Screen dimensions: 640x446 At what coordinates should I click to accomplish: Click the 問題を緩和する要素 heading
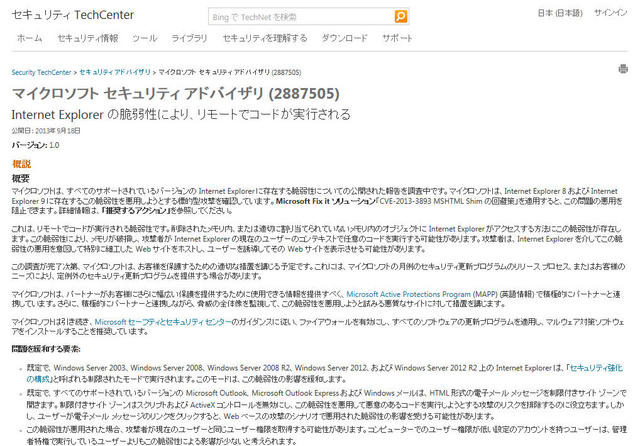tap(46, 349)
